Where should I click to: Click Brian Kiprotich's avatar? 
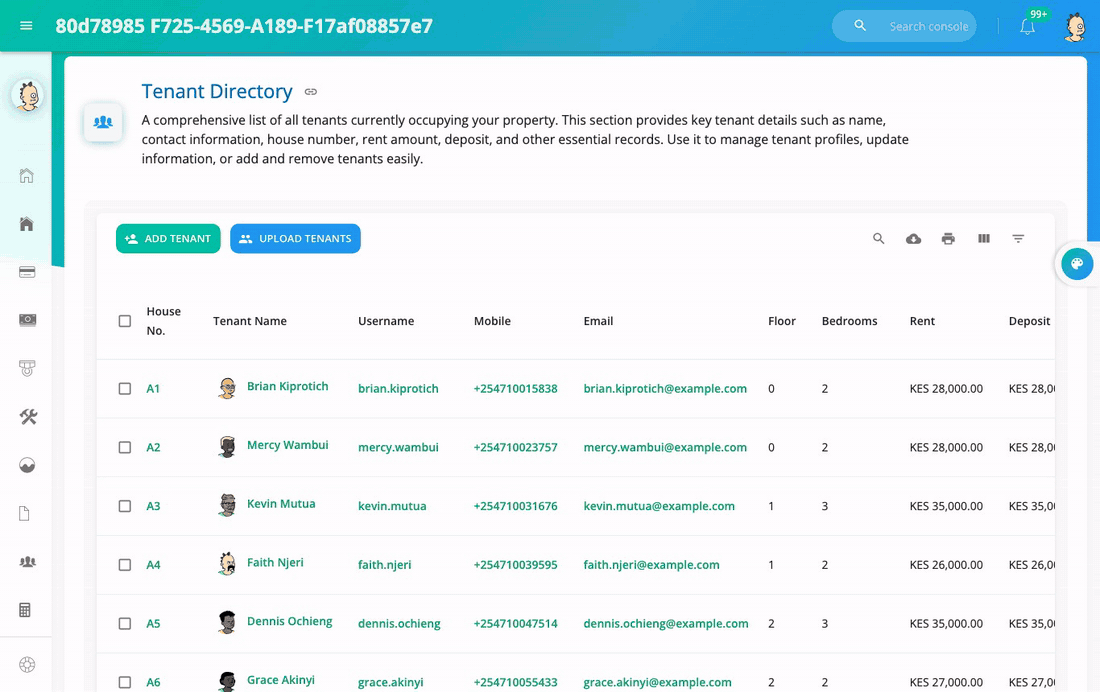(x=227, y=388)
